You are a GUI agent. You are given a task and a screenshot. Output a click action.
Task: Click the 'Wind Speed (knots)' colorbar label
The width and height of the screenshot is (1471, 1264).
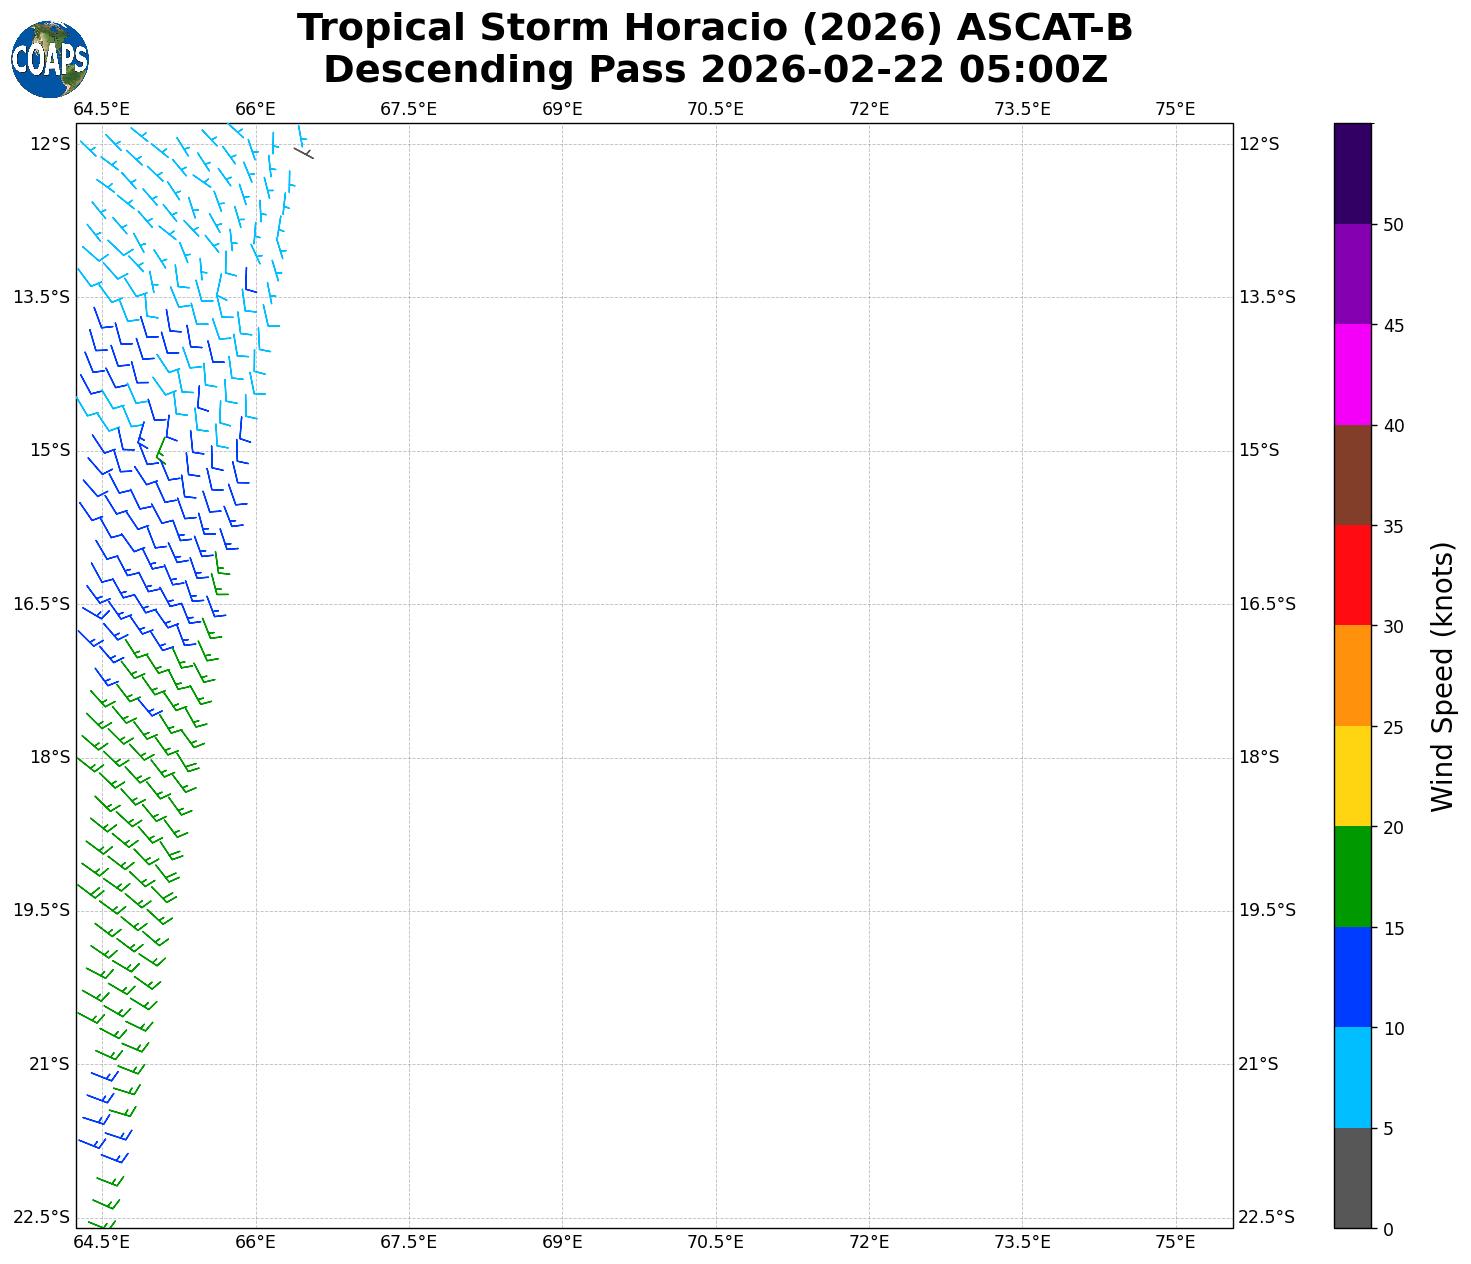pos(1441,676)
